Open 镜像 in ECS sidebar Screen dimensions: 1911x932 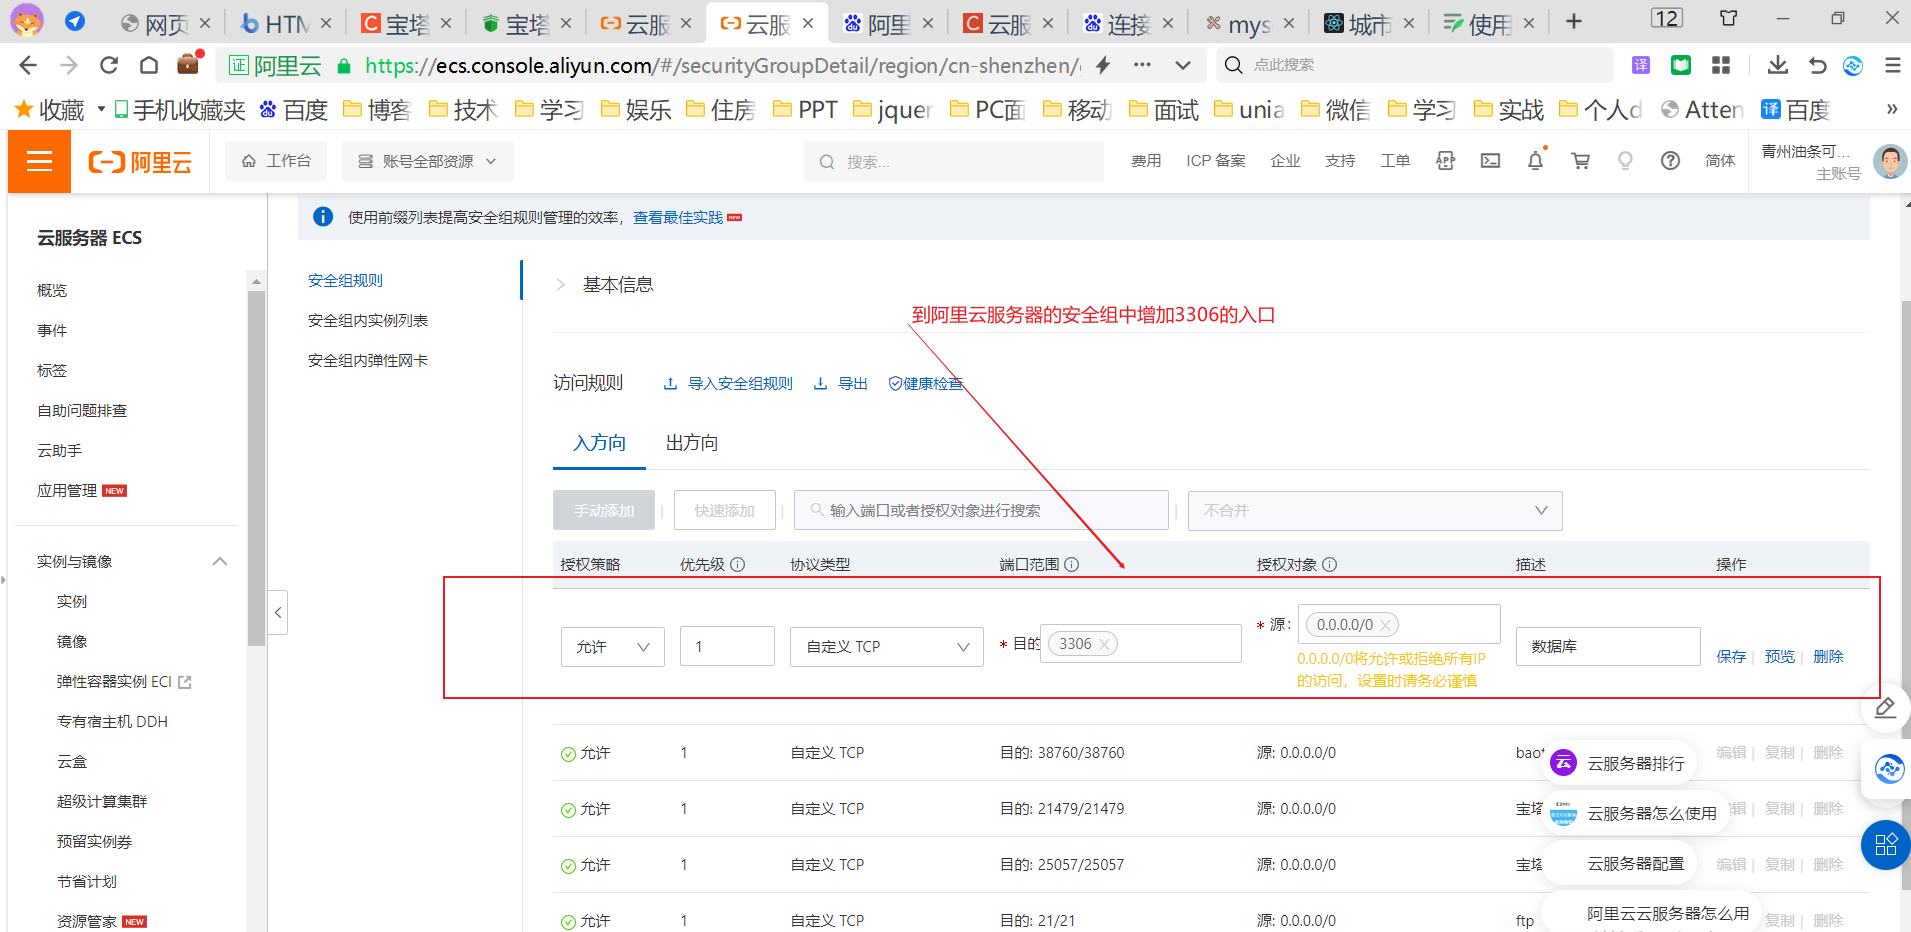[x=72, y=642]
